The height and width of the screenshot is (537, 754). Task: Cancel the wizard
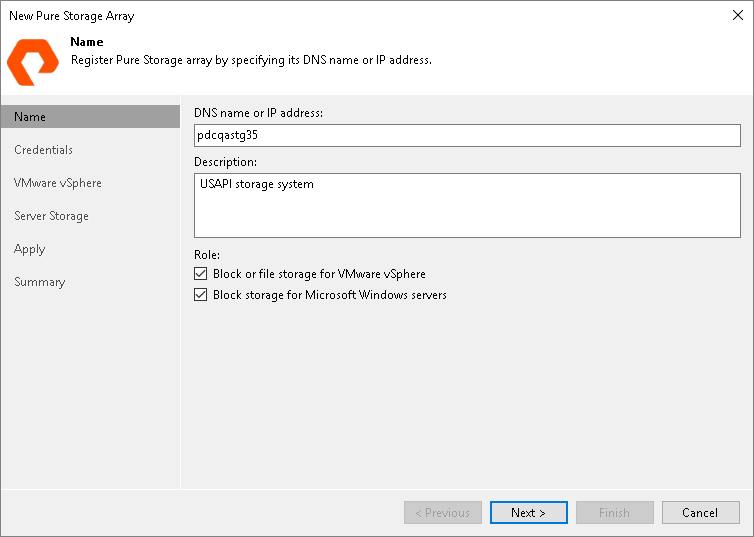click(701, 512)
